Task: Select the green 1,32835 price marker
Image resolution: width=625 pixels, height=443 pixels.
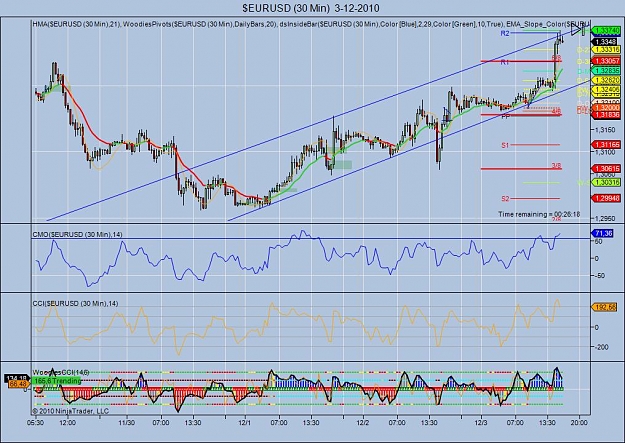Action: pyautogui.click(x=606, y=71)
